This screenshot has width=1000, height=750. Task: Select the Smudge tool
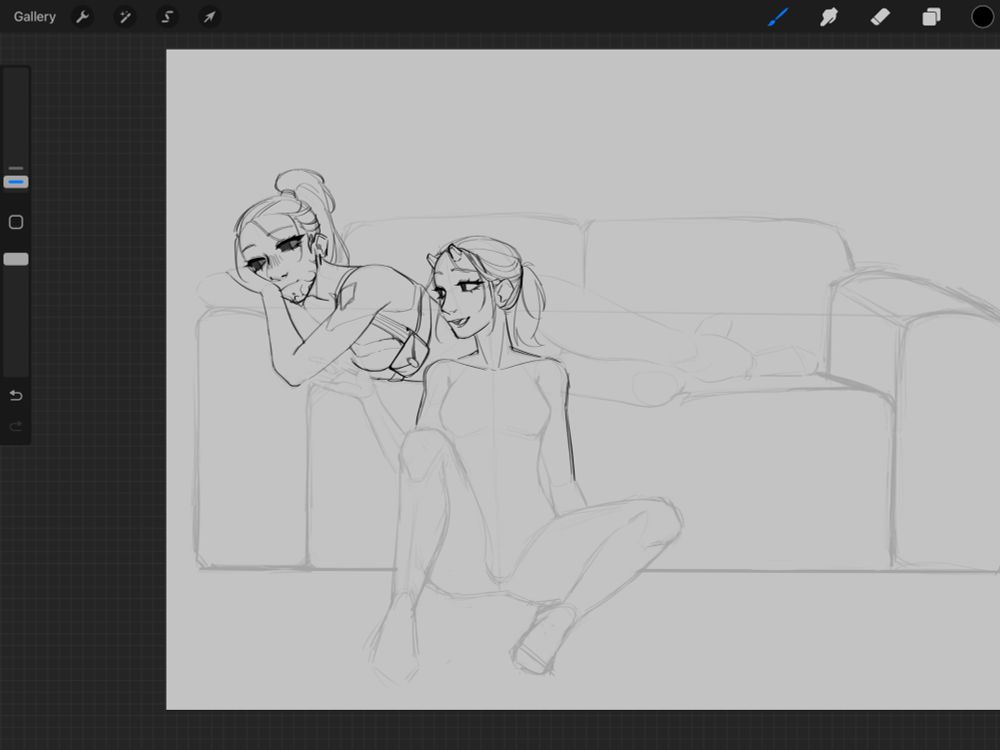(x=828, y=17)
